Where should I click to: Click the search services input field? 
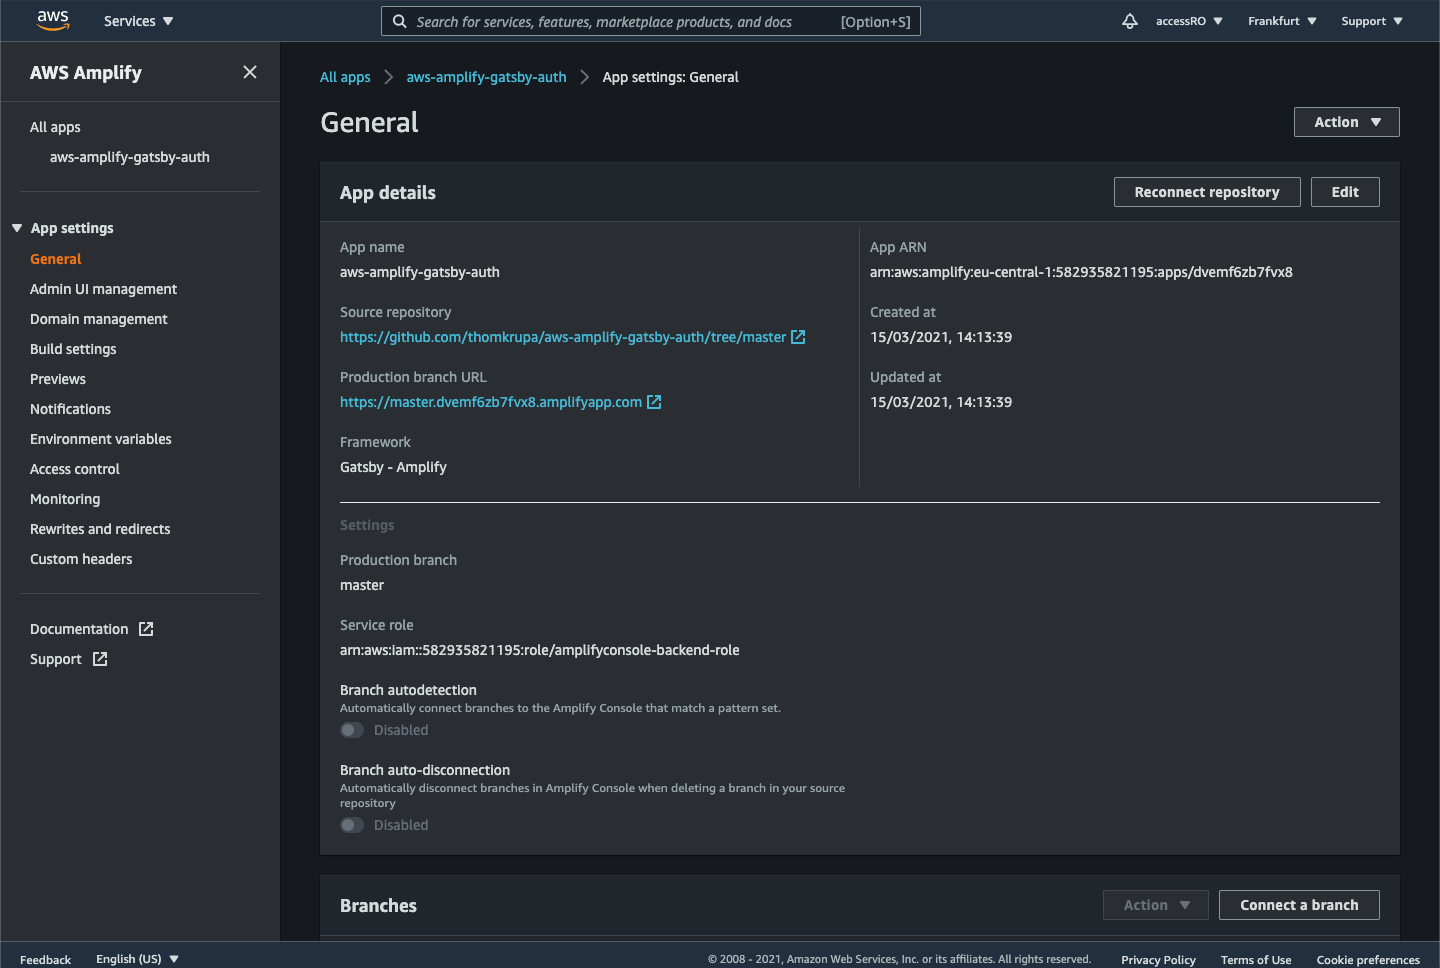click(651, 21)
